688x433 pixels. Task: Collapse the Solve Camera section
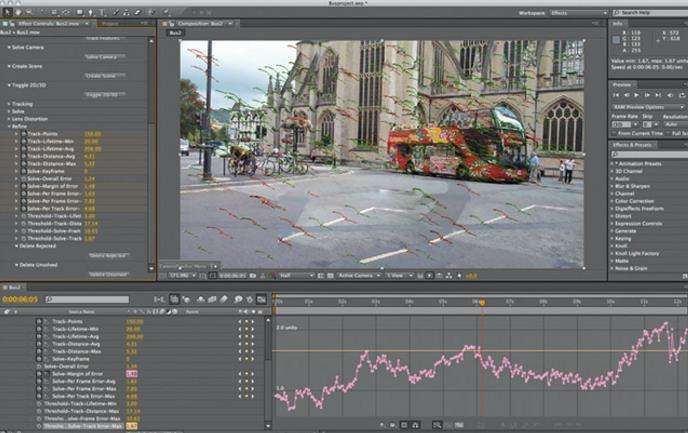point(9,47)
